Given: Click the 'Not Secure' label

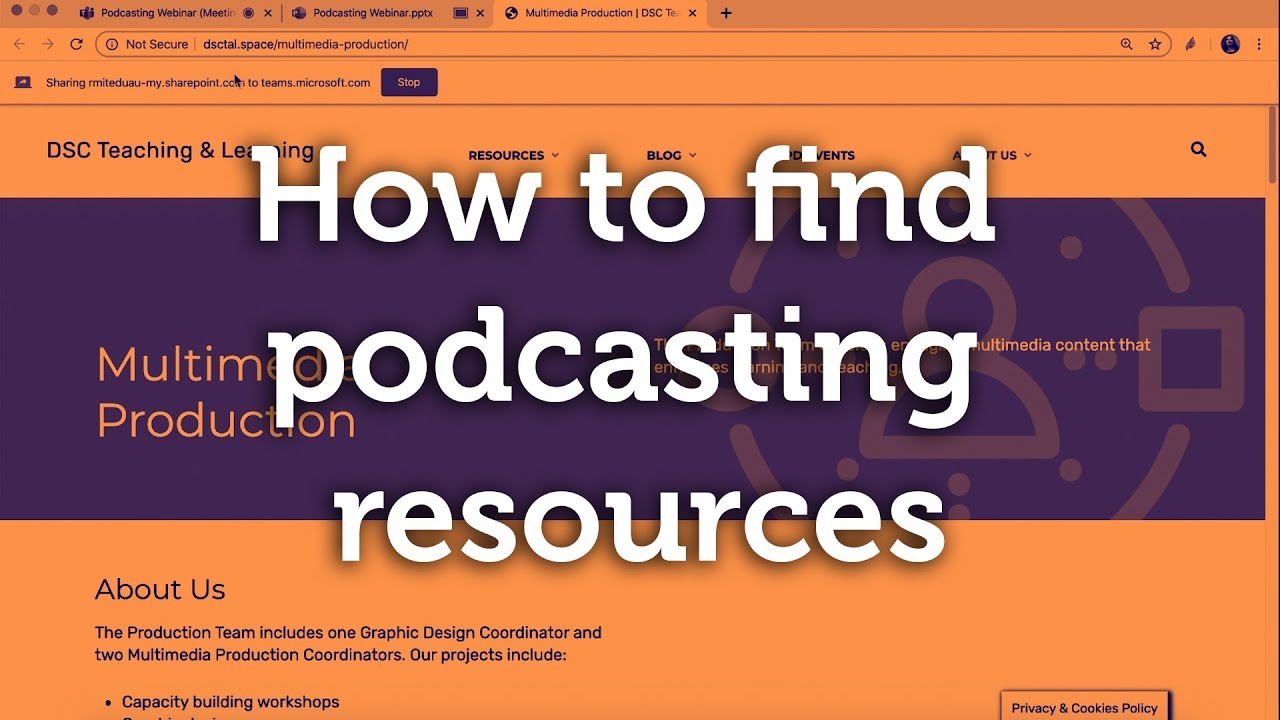Looking at the screenshot, I should pyautogui.click(x=157, y=44).
